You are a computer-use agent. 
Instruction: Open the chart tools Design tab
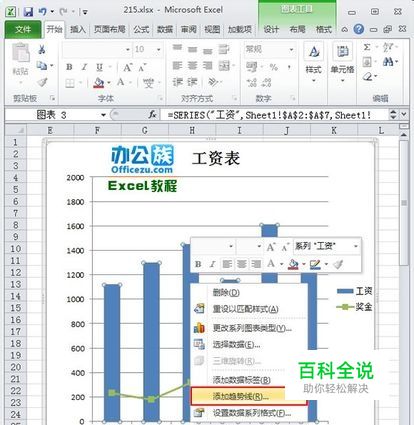click(271, 30)
